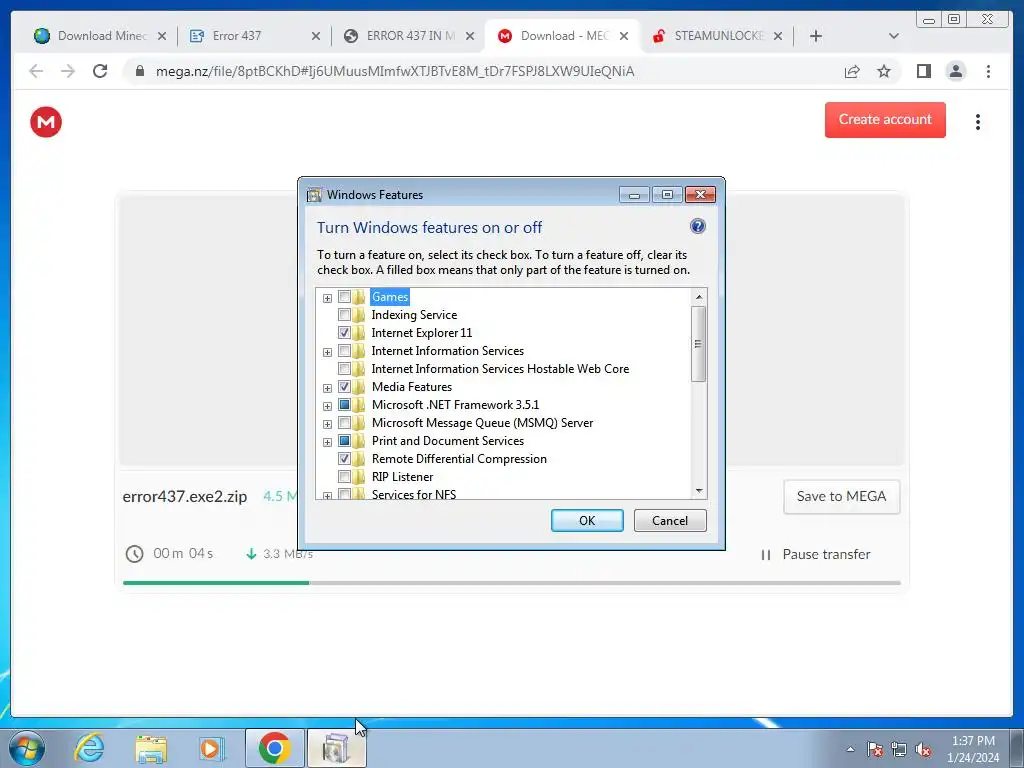Uncheck Remote Differential Compression checkbox
This screenshot has width=1024, height=768.
[x=344, y=458]
